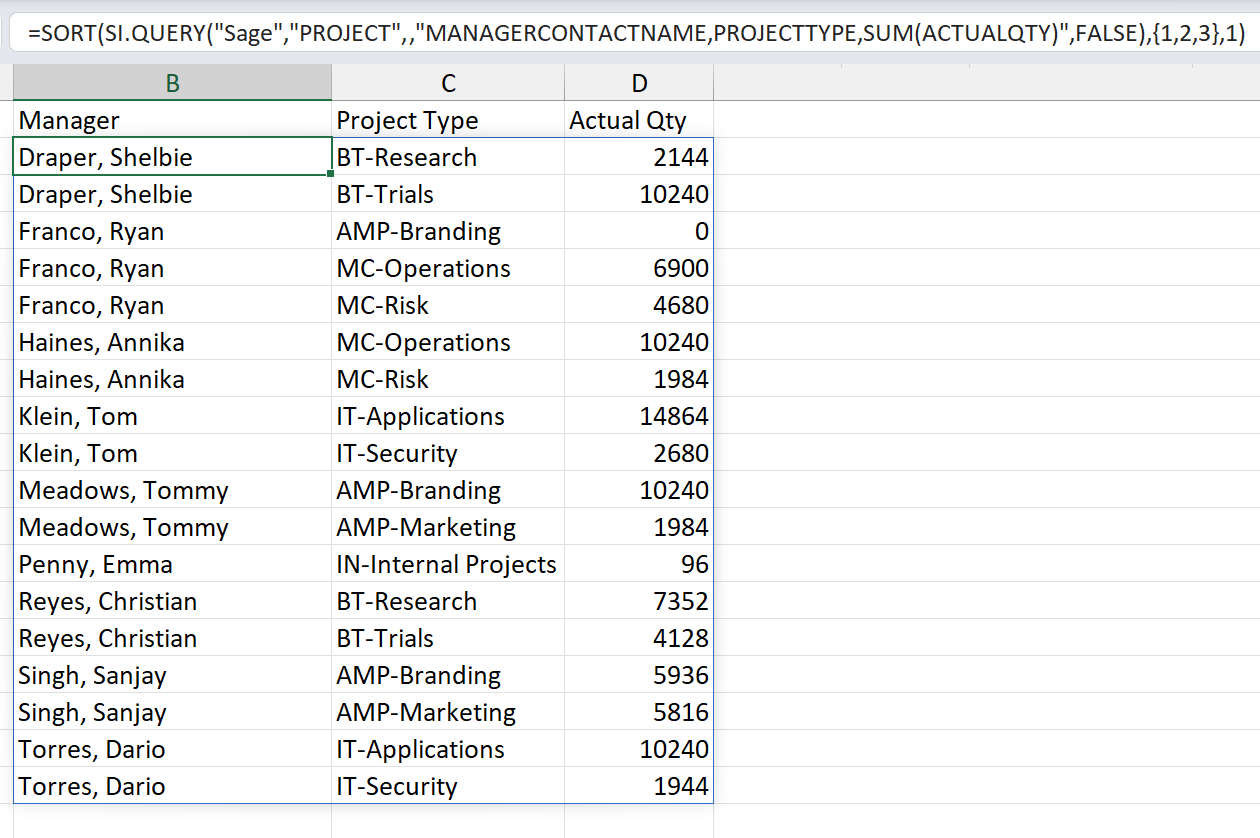
Task: Click BT-Research cell in Reyes, Christian row
Action: coord(448,601)
